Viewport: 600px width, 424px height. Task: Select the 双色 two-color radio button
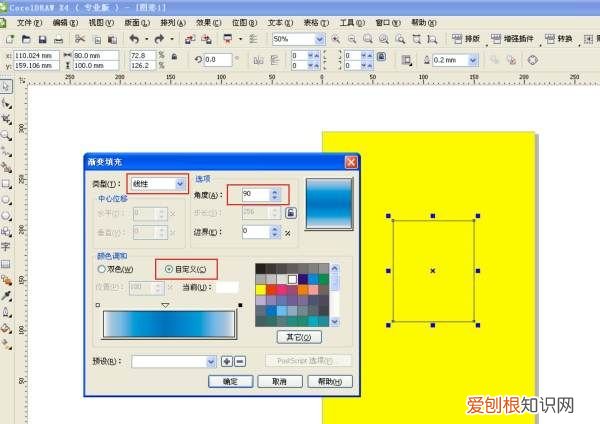tap(101, 269)
